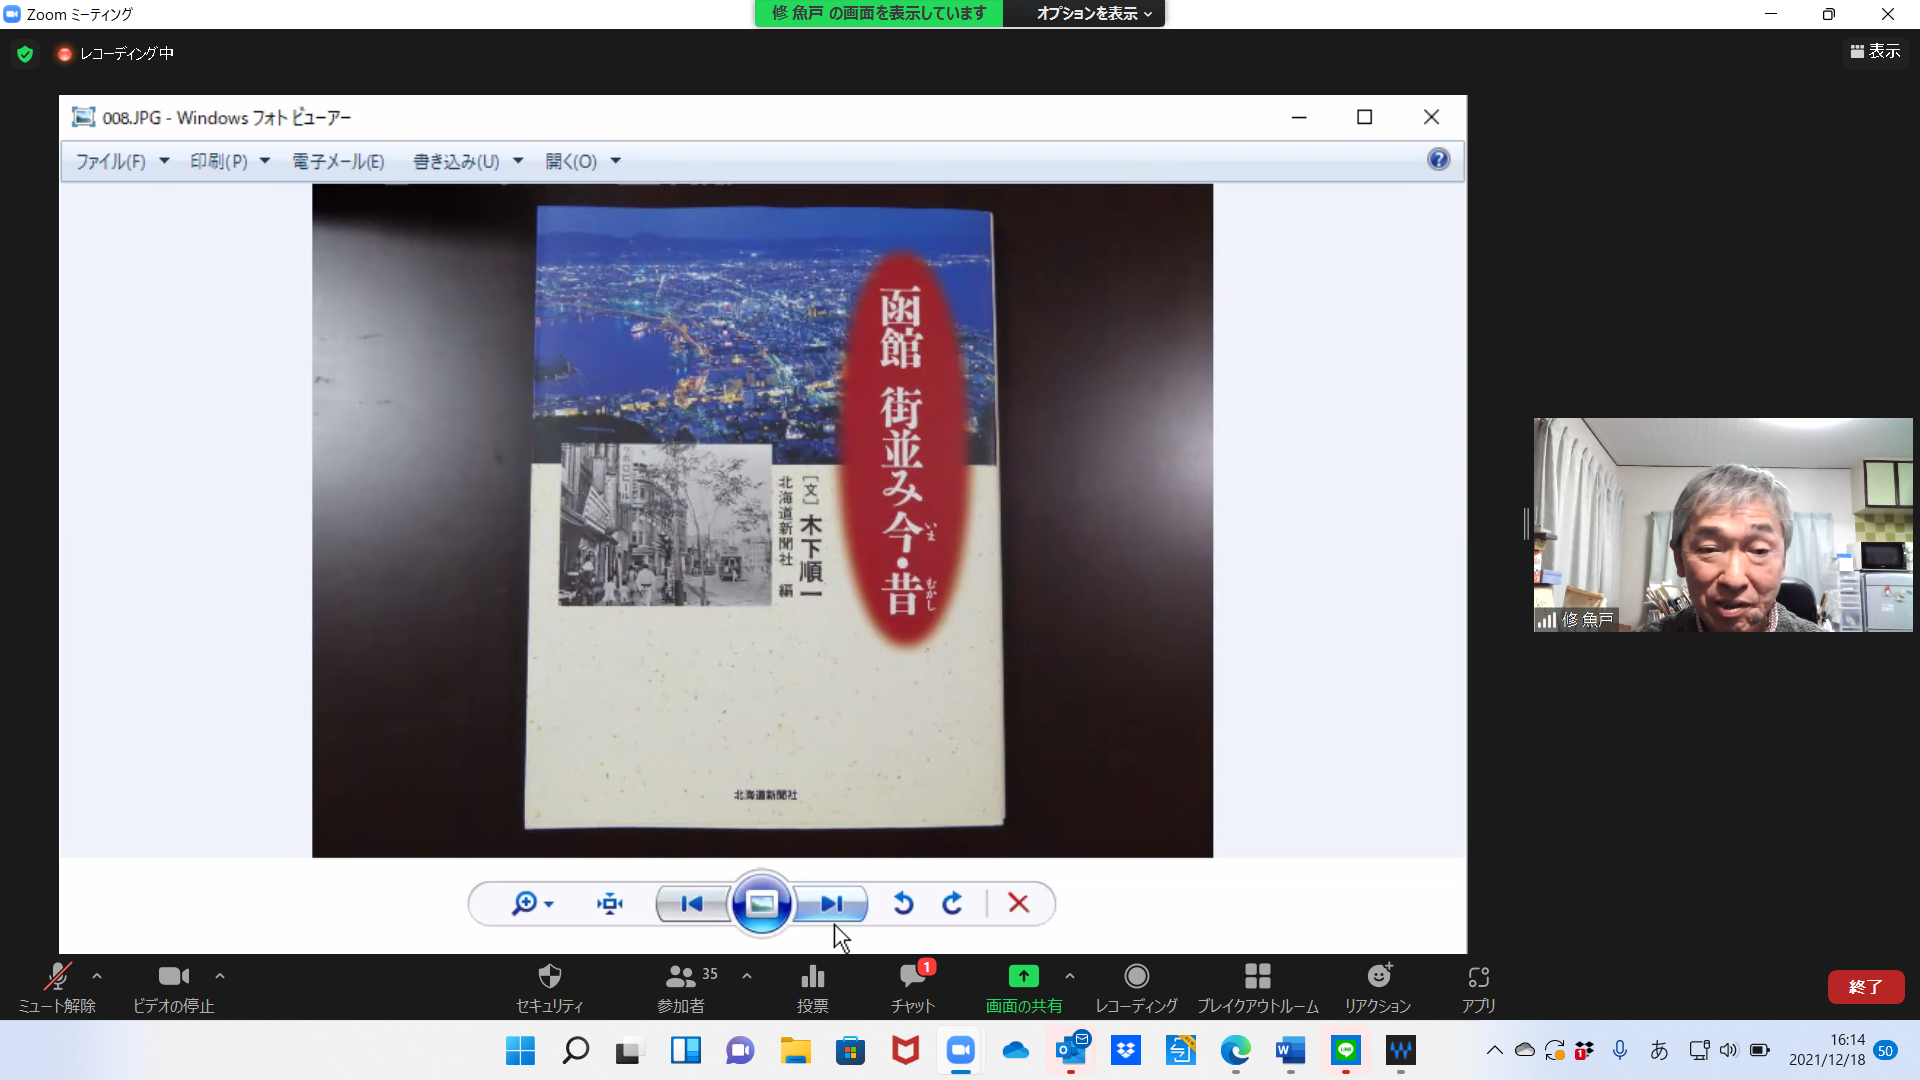This screenshot has width=1920, height=1080.
Task: Expand caret next to participants
Action: click(x=747, y=976)
